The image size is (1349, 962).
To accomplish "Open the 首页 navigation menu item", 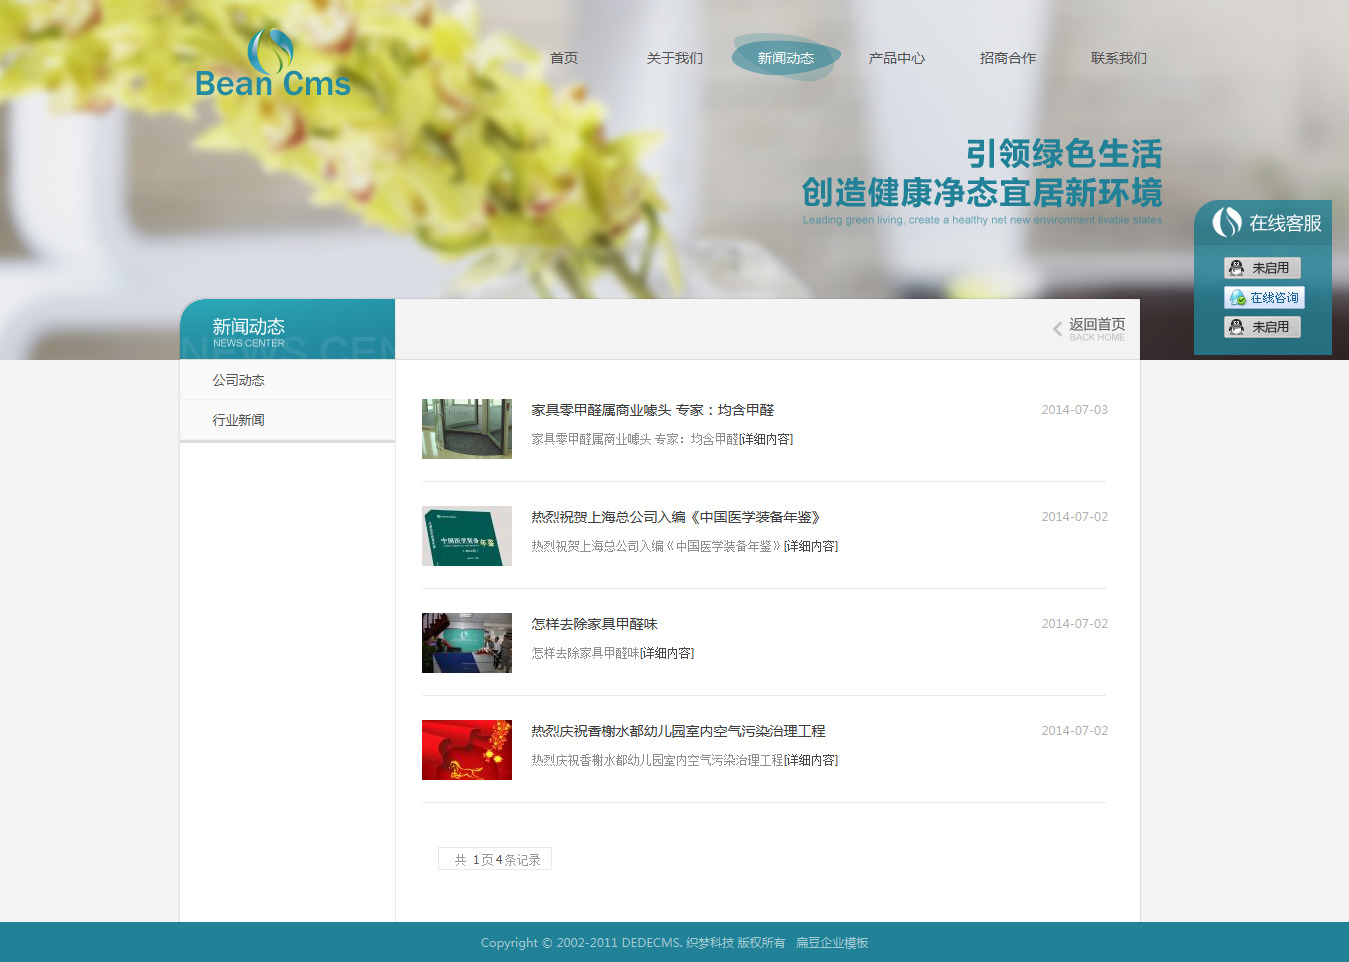I will [564, 58].
